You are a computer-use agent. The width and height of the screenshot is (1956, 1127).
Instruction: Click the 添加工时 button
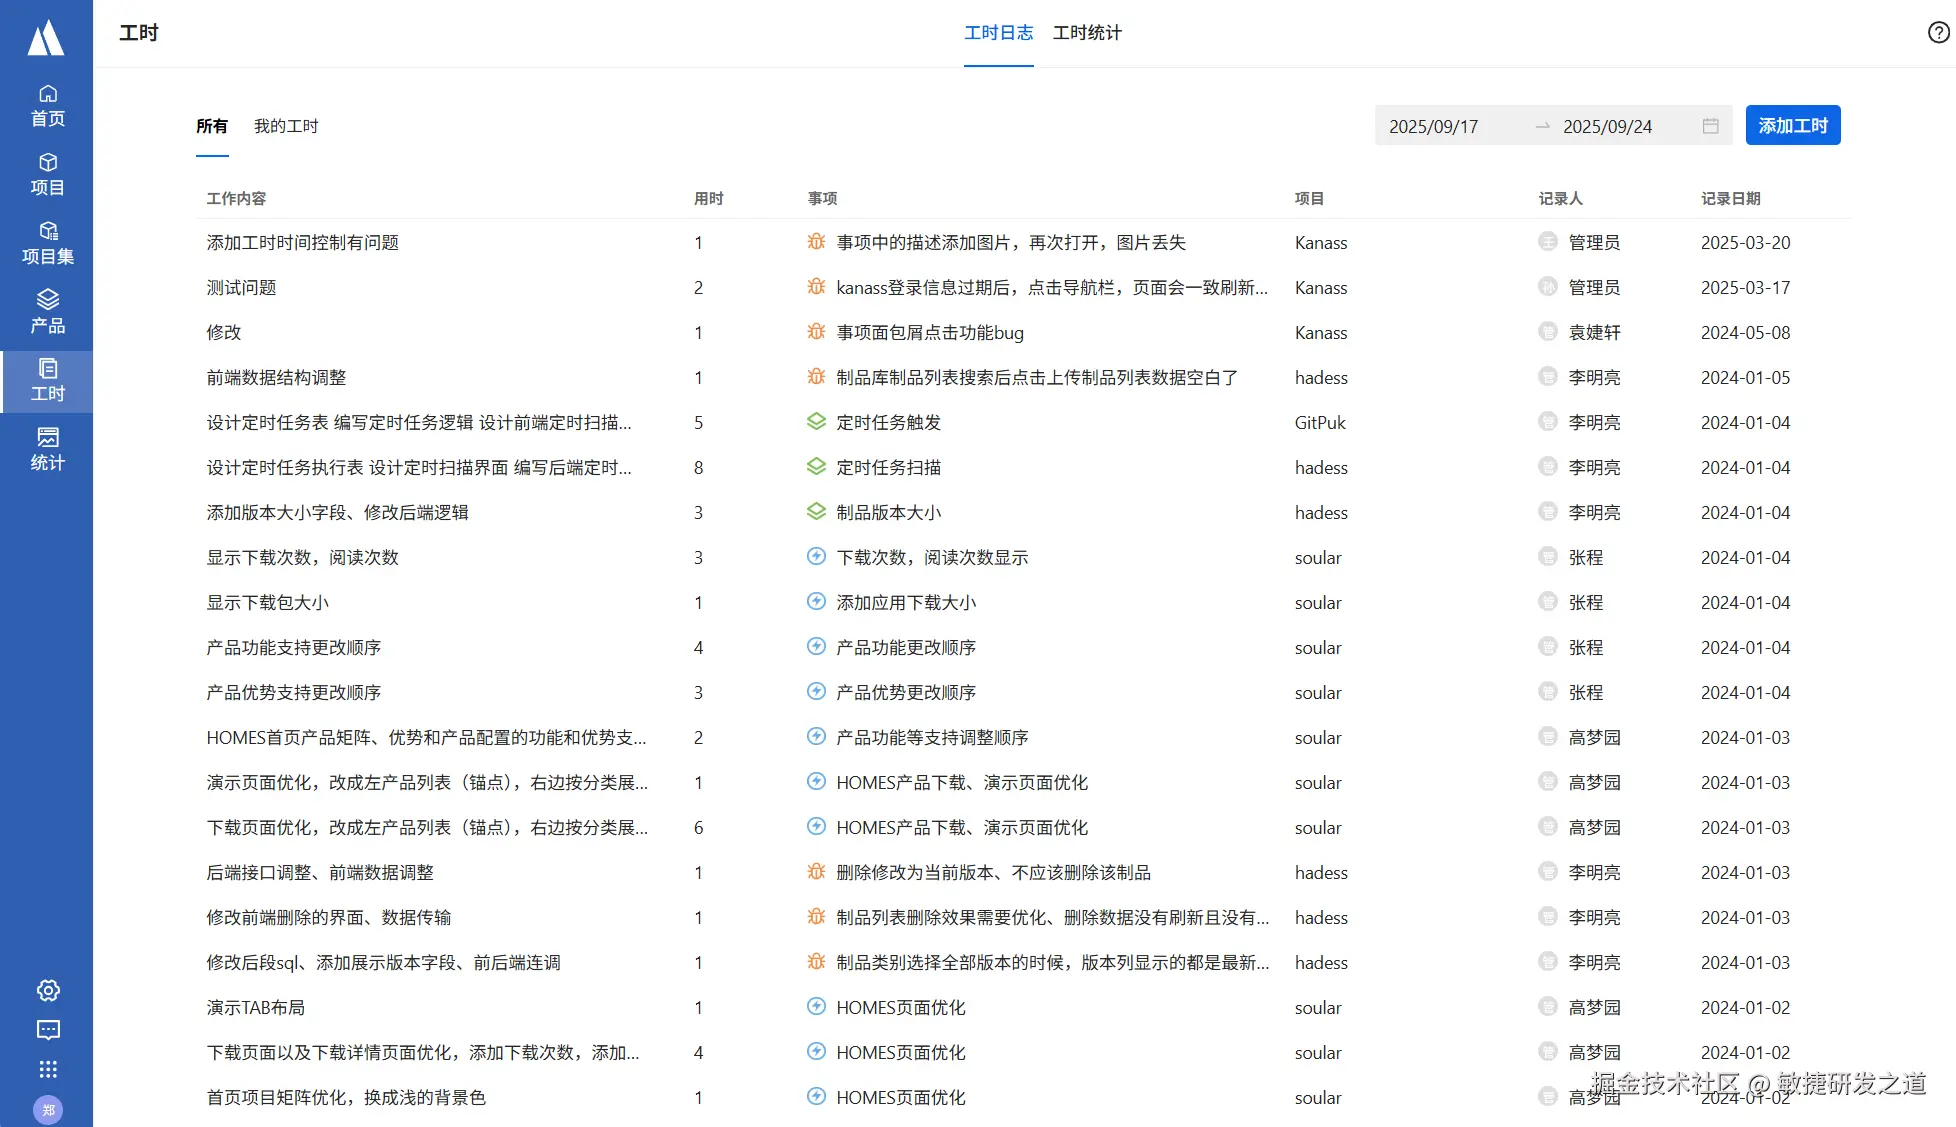(x=1792, y=126)
